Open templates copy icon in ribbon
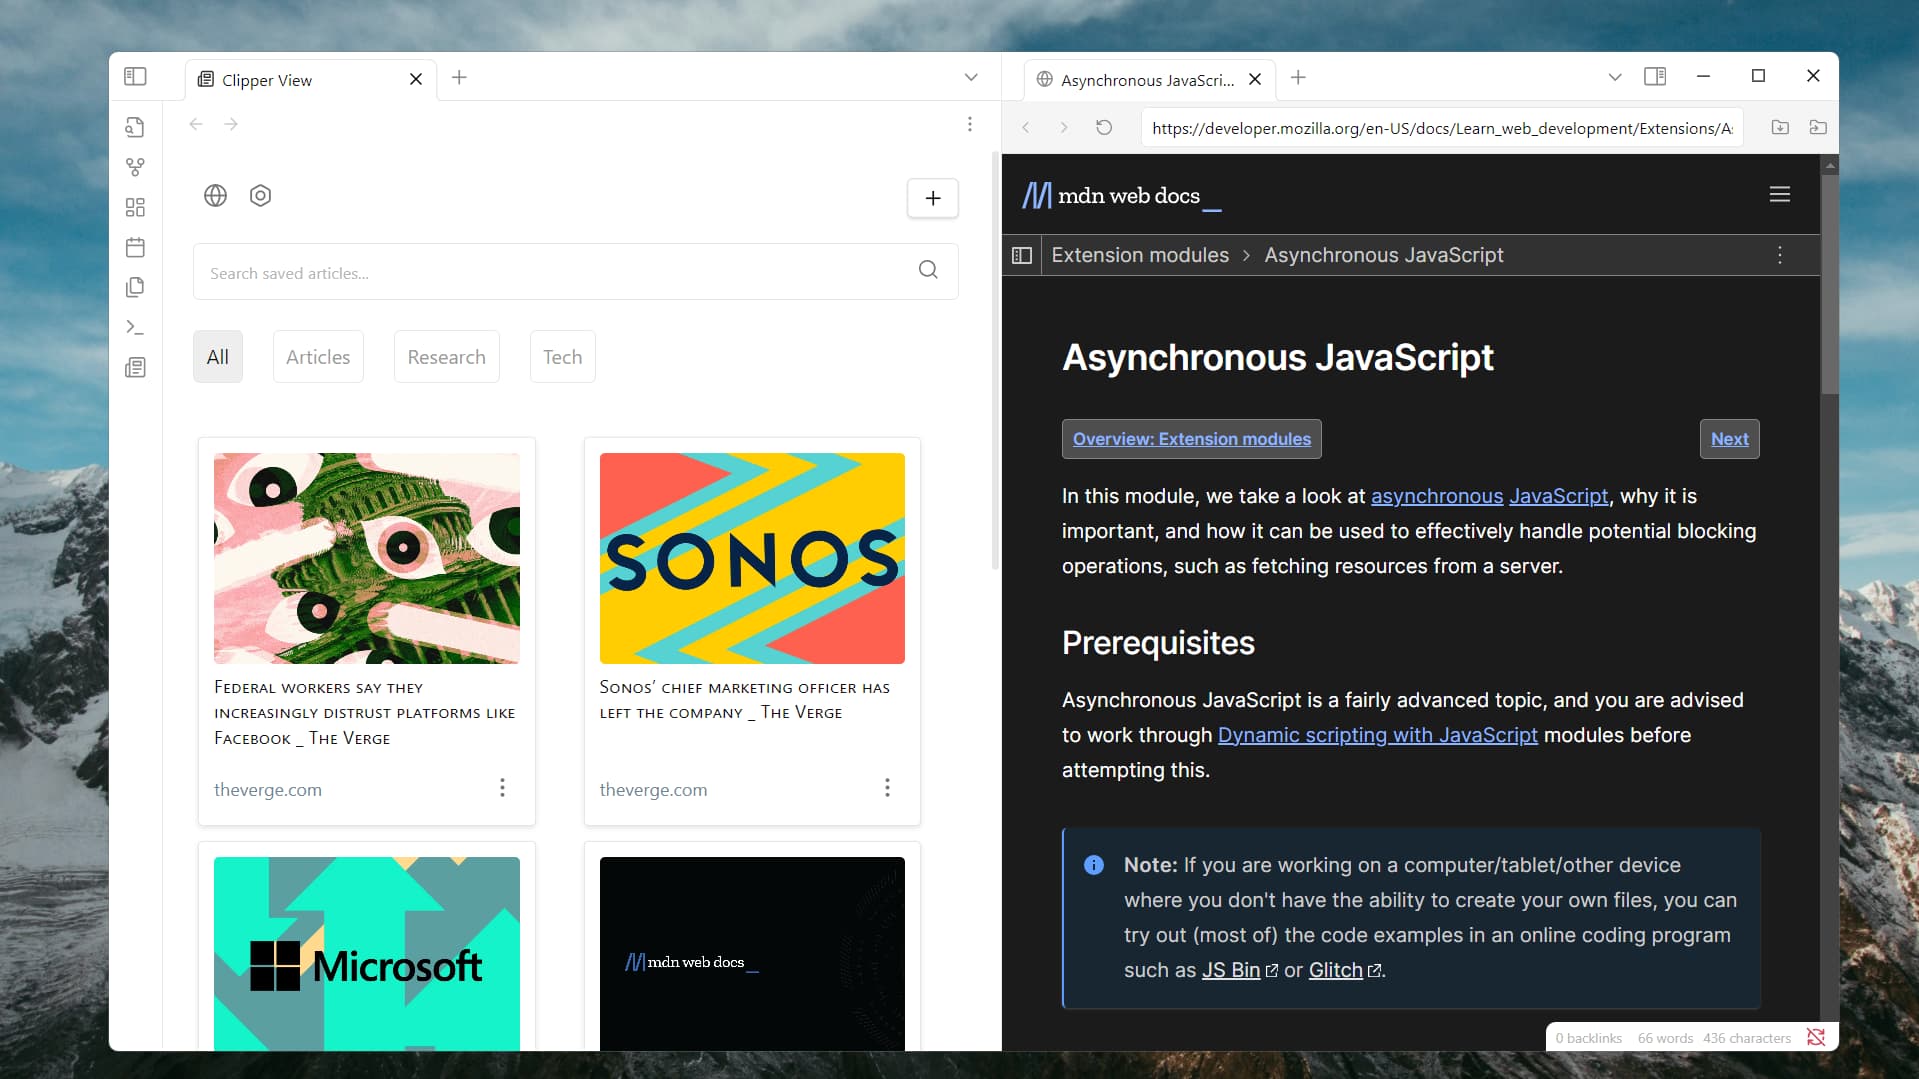Image resolution: width=1919 pixels, height=1079 pixels. (x=135, y=287)
